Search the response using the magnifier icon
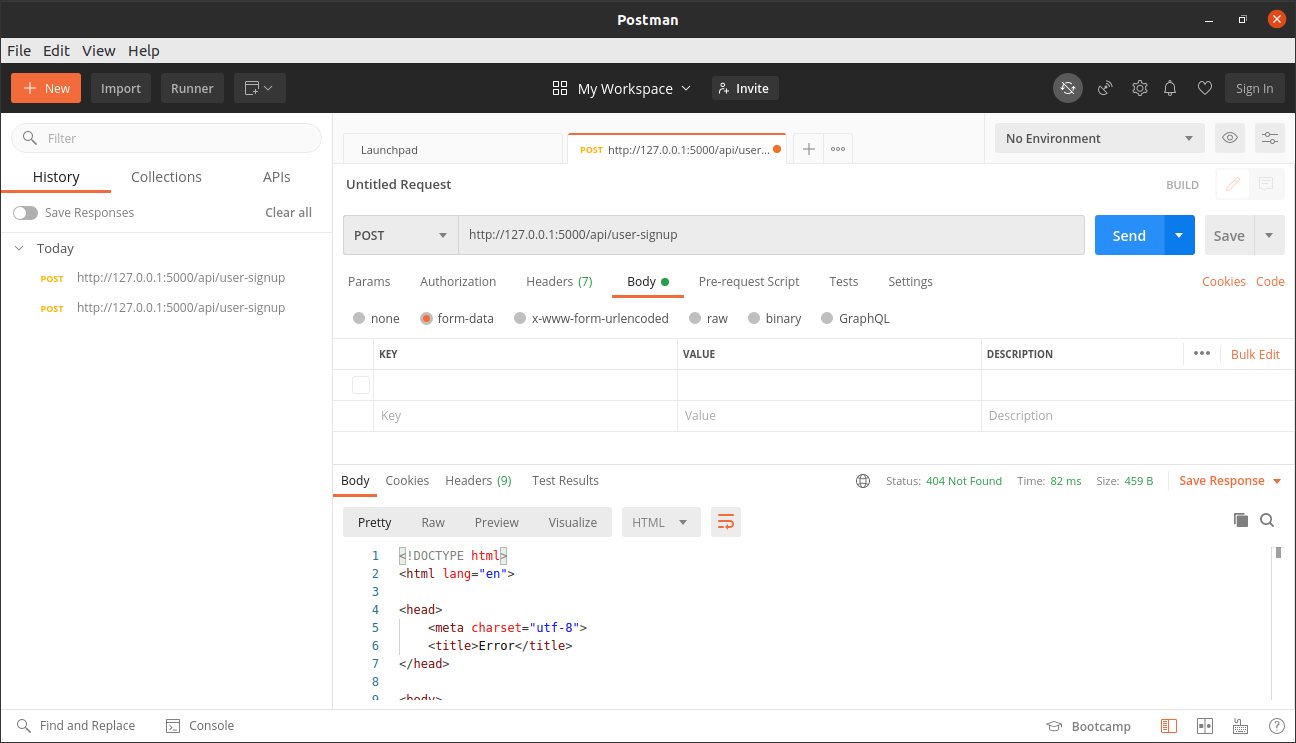The height and width of the screenshot is (743, 1296). [1267, 520]
